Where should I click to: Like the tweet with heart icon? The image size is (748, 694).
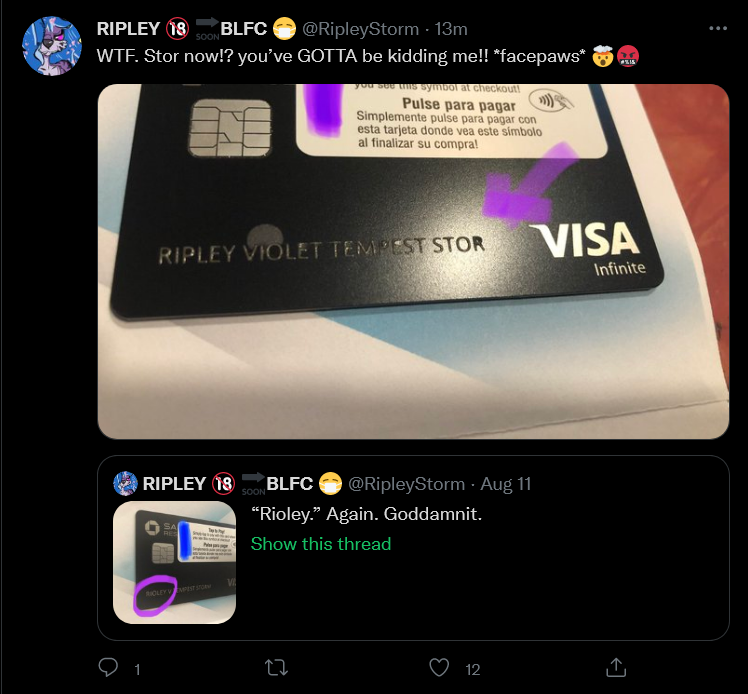click(x=439, y=667)
